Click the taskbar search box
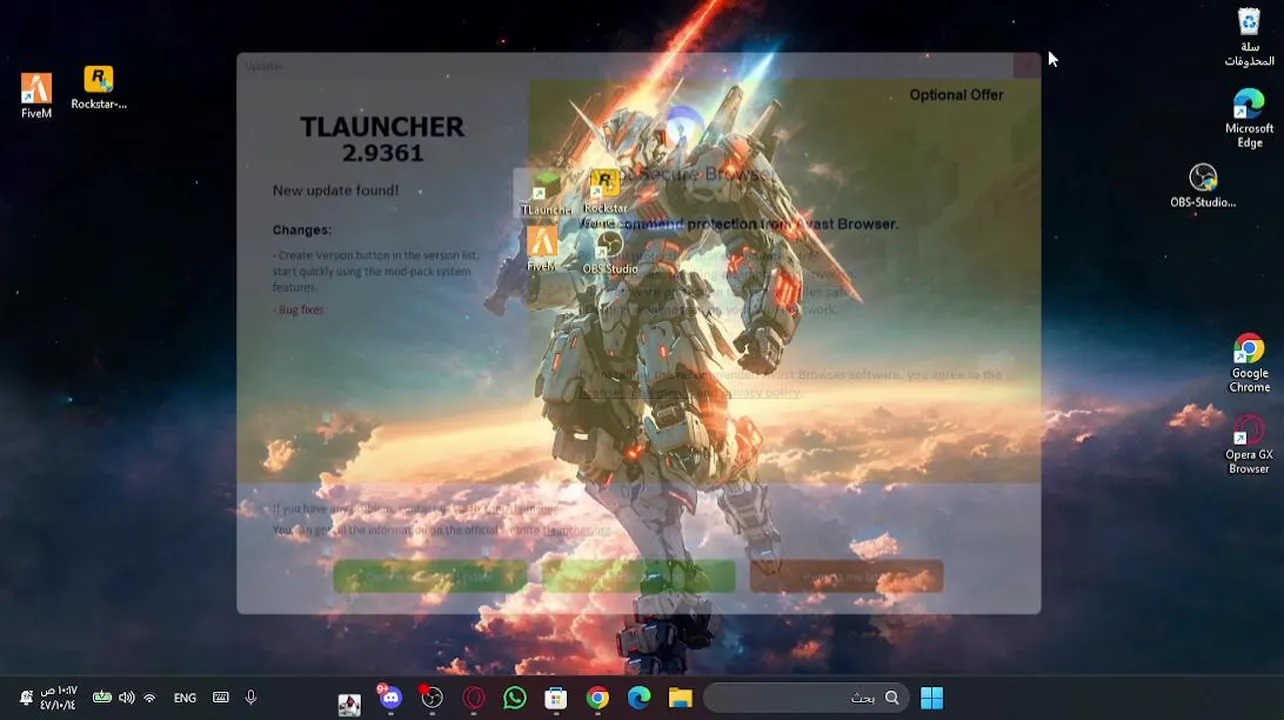 point(805,698)
